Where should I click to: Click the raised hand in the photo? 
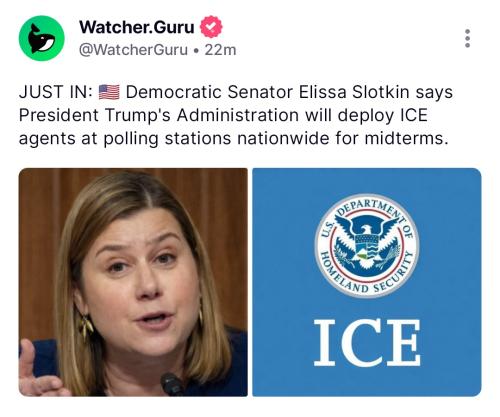point(35,369)
